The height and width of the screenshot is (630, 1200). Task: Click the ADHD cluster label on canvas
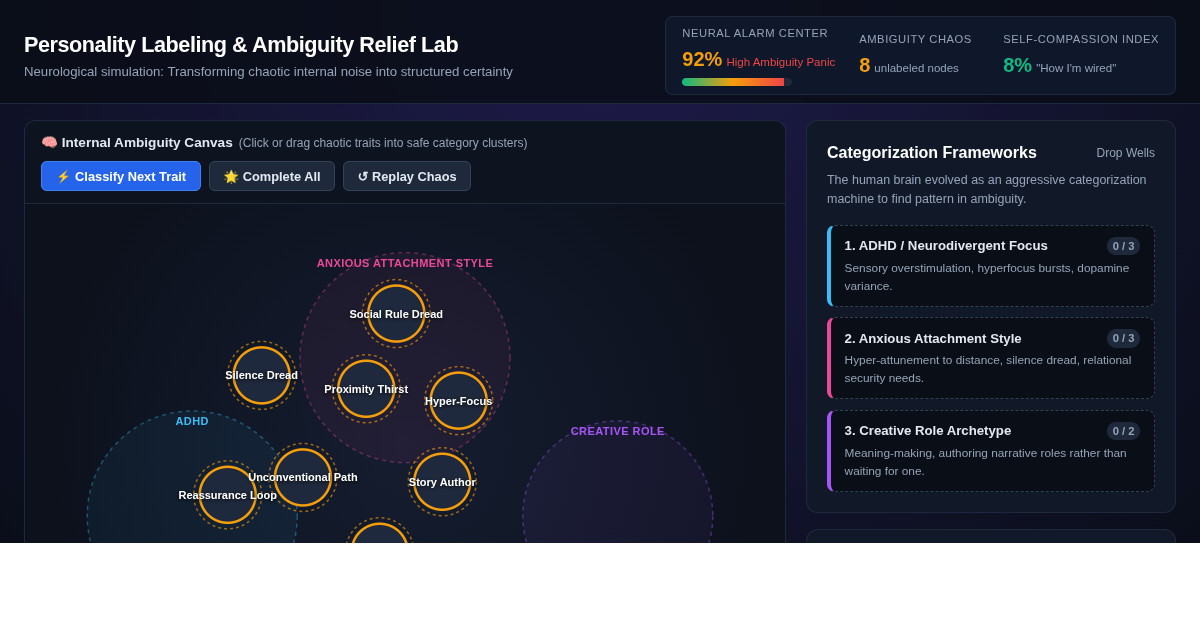coord(192,421)
